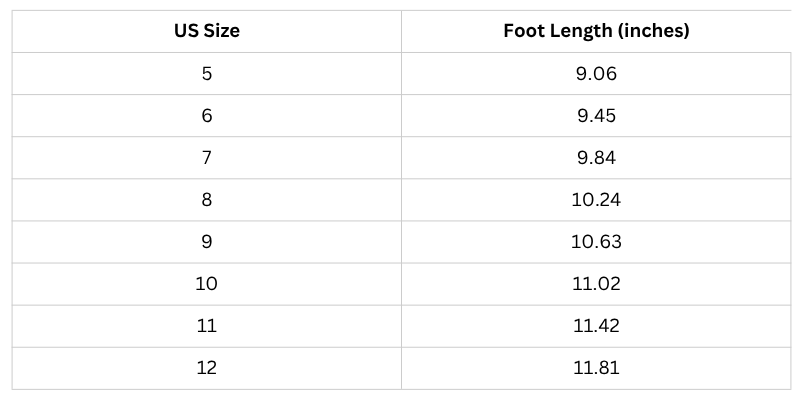This screenshot has width=800, height=400.
Task: Click the US size 6 cell
Action: [x=207, y=115]
